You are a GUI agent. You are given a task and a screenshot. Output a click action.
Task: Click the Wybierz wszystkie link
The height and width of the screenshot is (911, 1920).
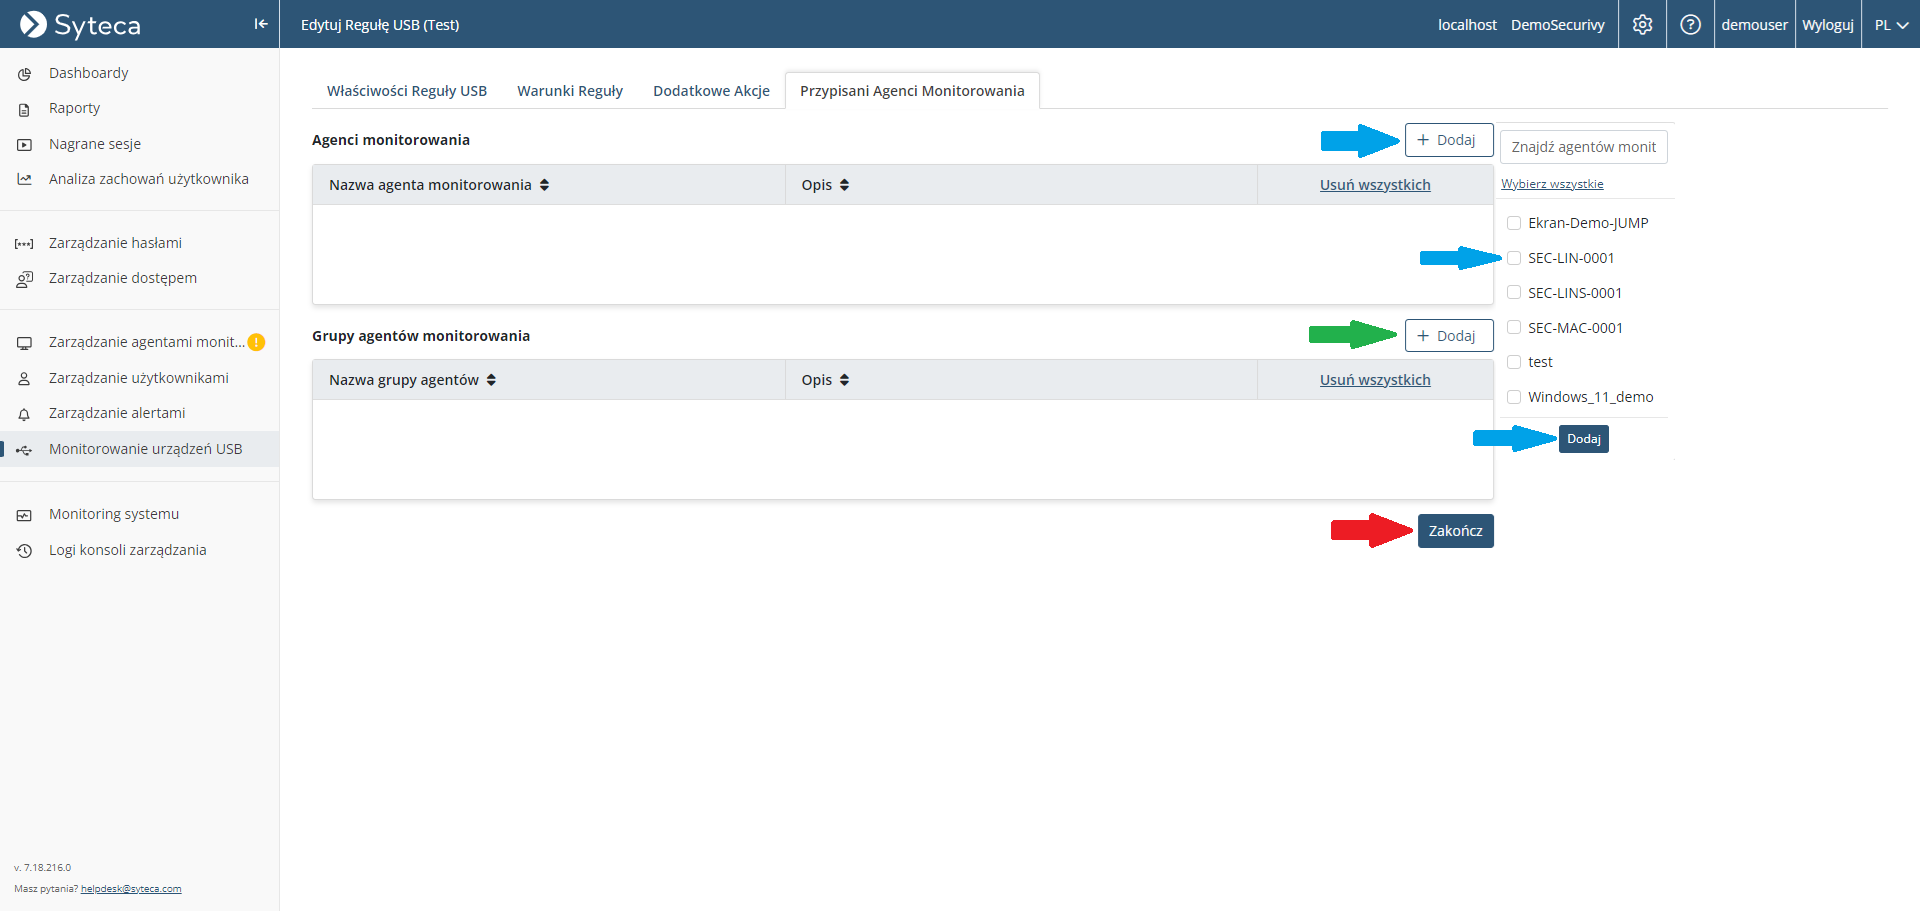pyautogui.click(x=1552, y=184)
